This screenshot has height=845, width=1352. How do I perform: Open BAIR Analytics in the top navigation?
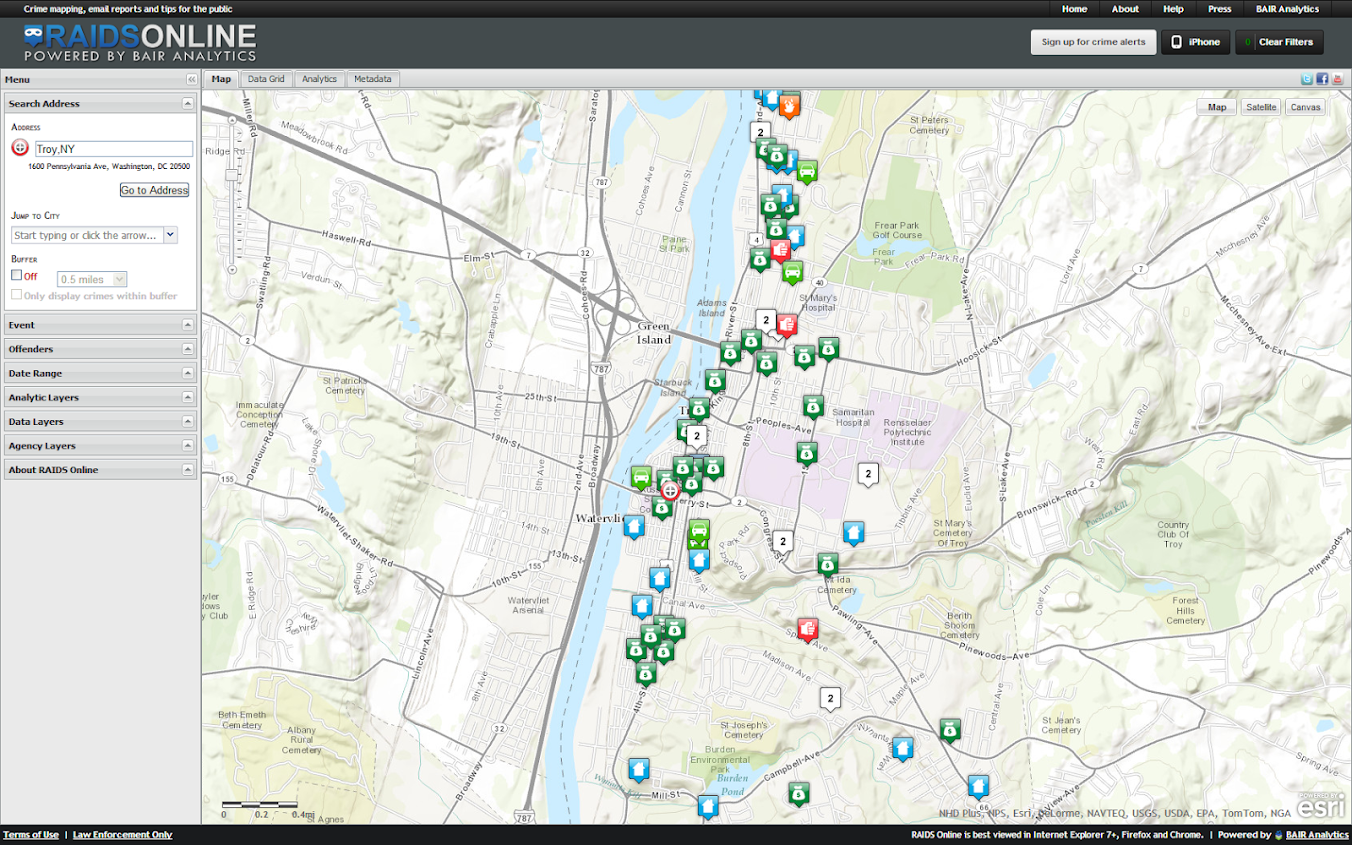pos(1287,9)
